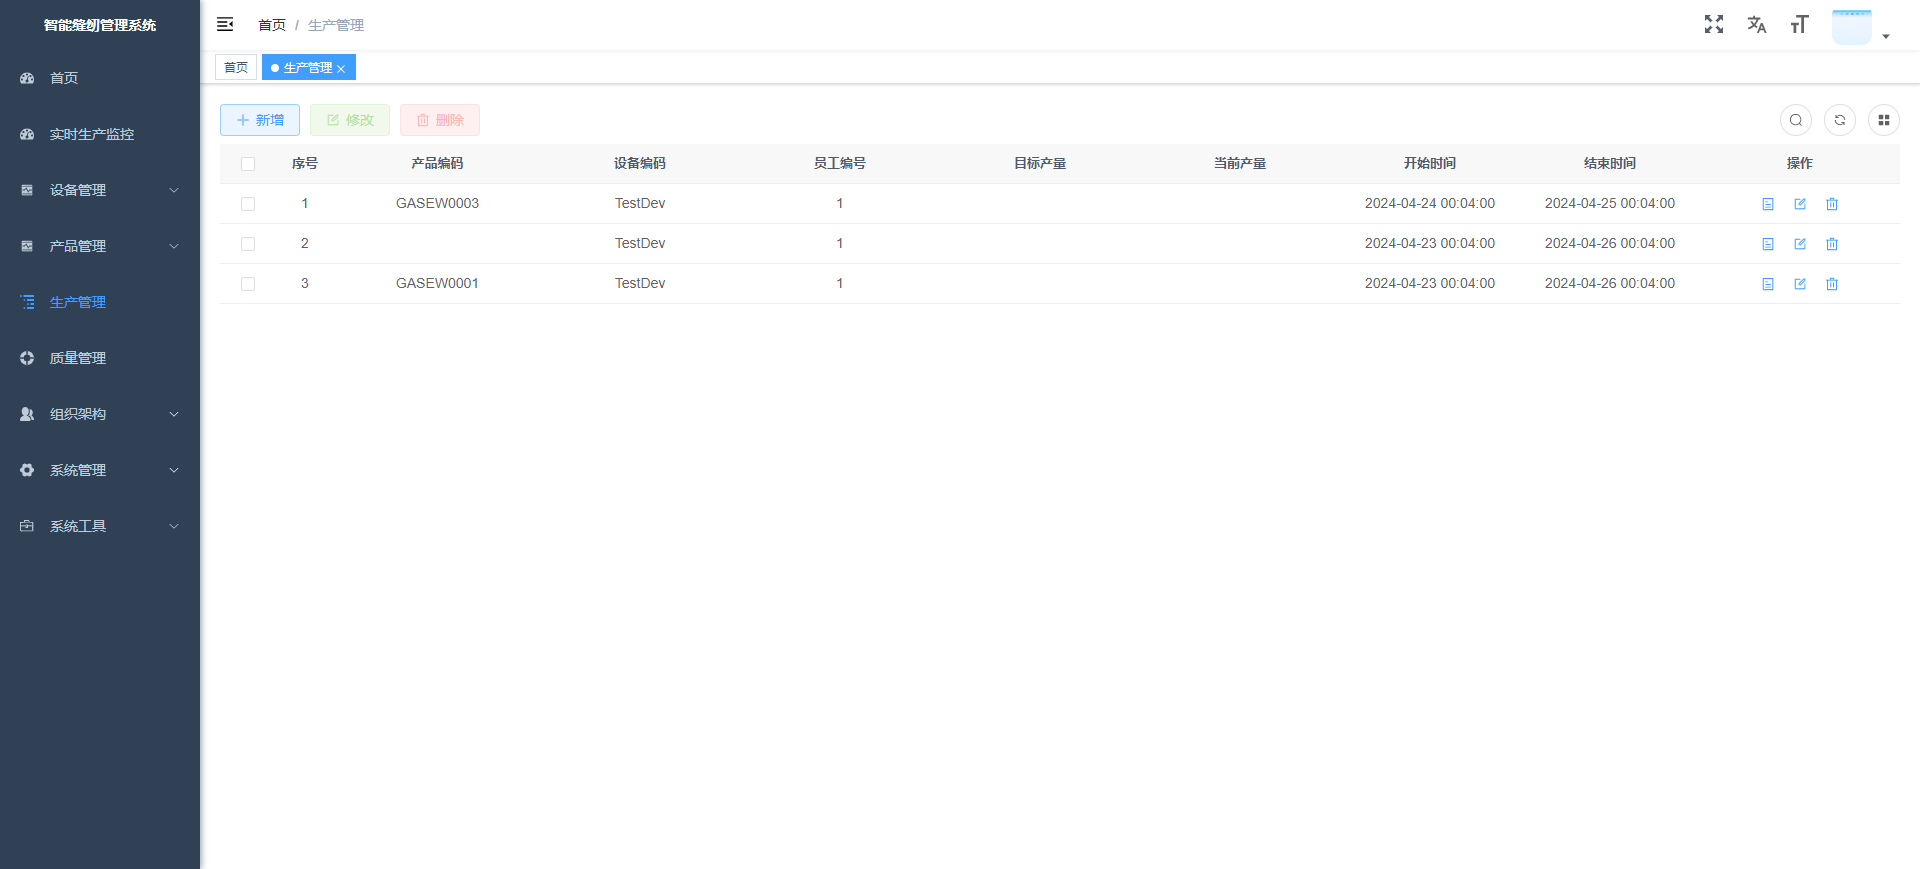
Task: Edit the row with sequence number 2
Action: click(x=1799, y=244)
